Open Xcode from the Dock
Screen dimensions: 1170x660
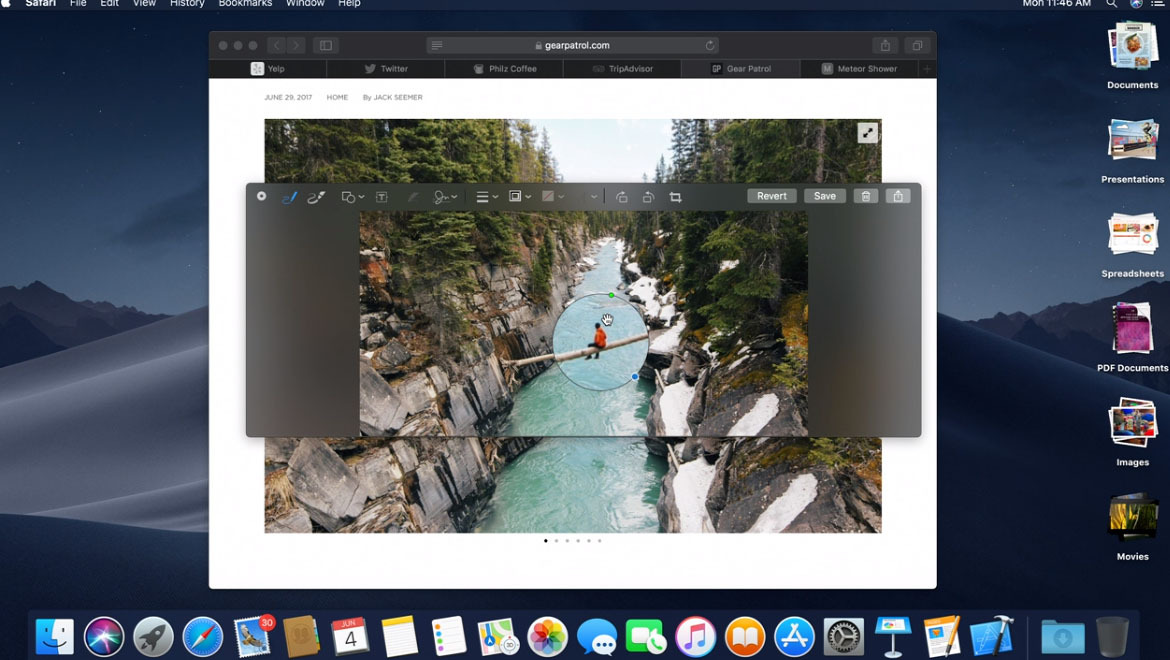pos(991,637)
